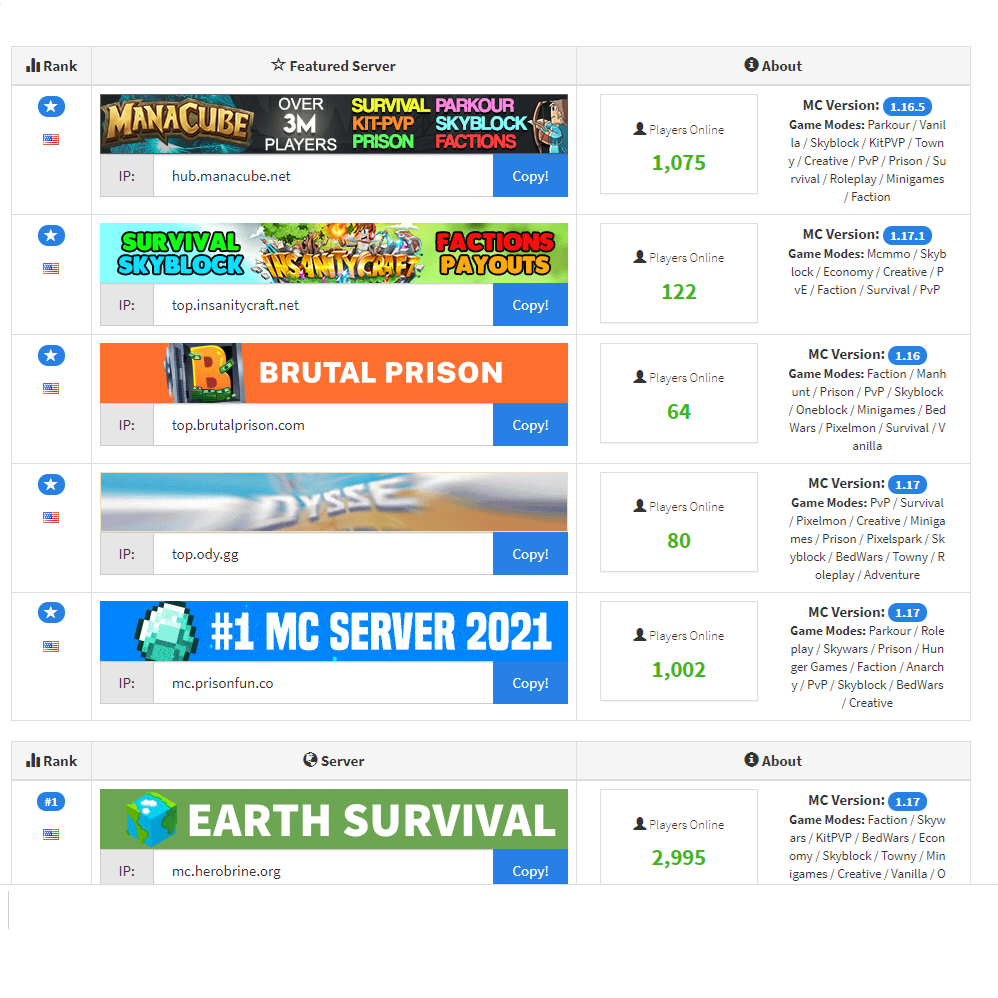The image size is (998, 998).
Task: Copy the mc.prisonfun.co IP address
Action: [x=530, y=683]
